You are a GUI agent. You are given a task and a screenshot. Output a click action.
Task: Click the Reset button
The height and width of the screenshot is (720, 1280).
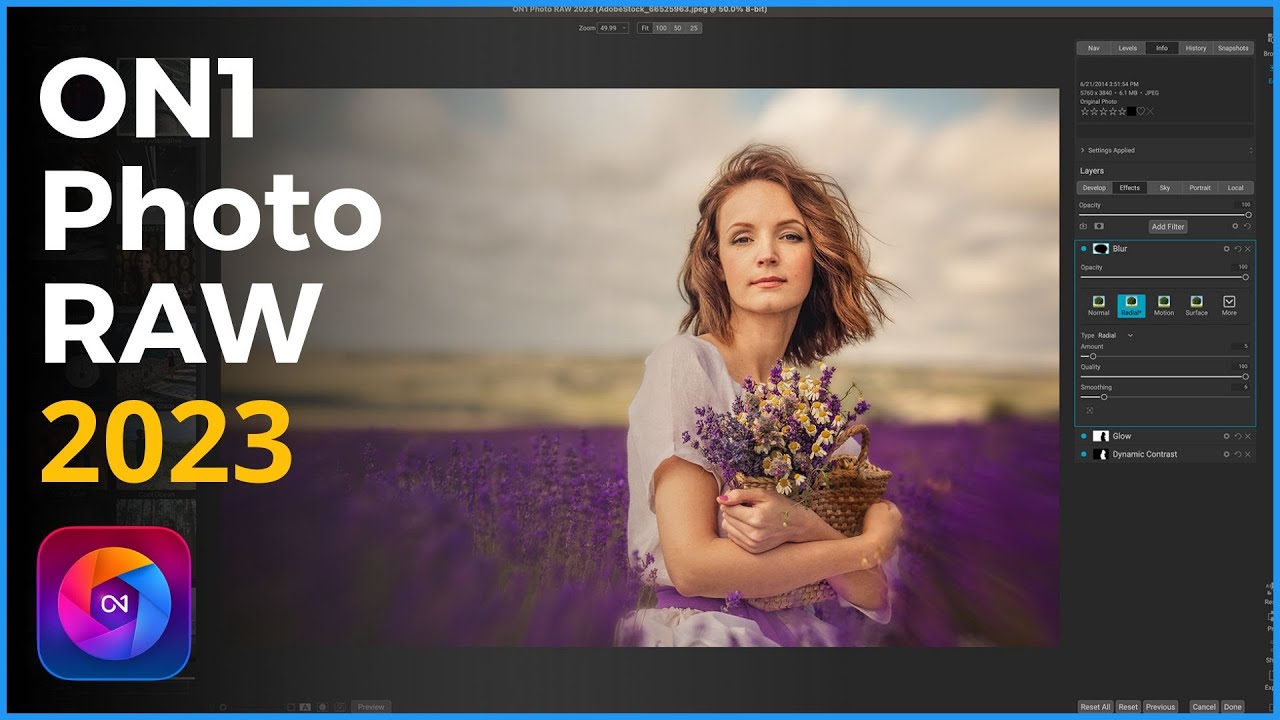(x=1128, y=707)
